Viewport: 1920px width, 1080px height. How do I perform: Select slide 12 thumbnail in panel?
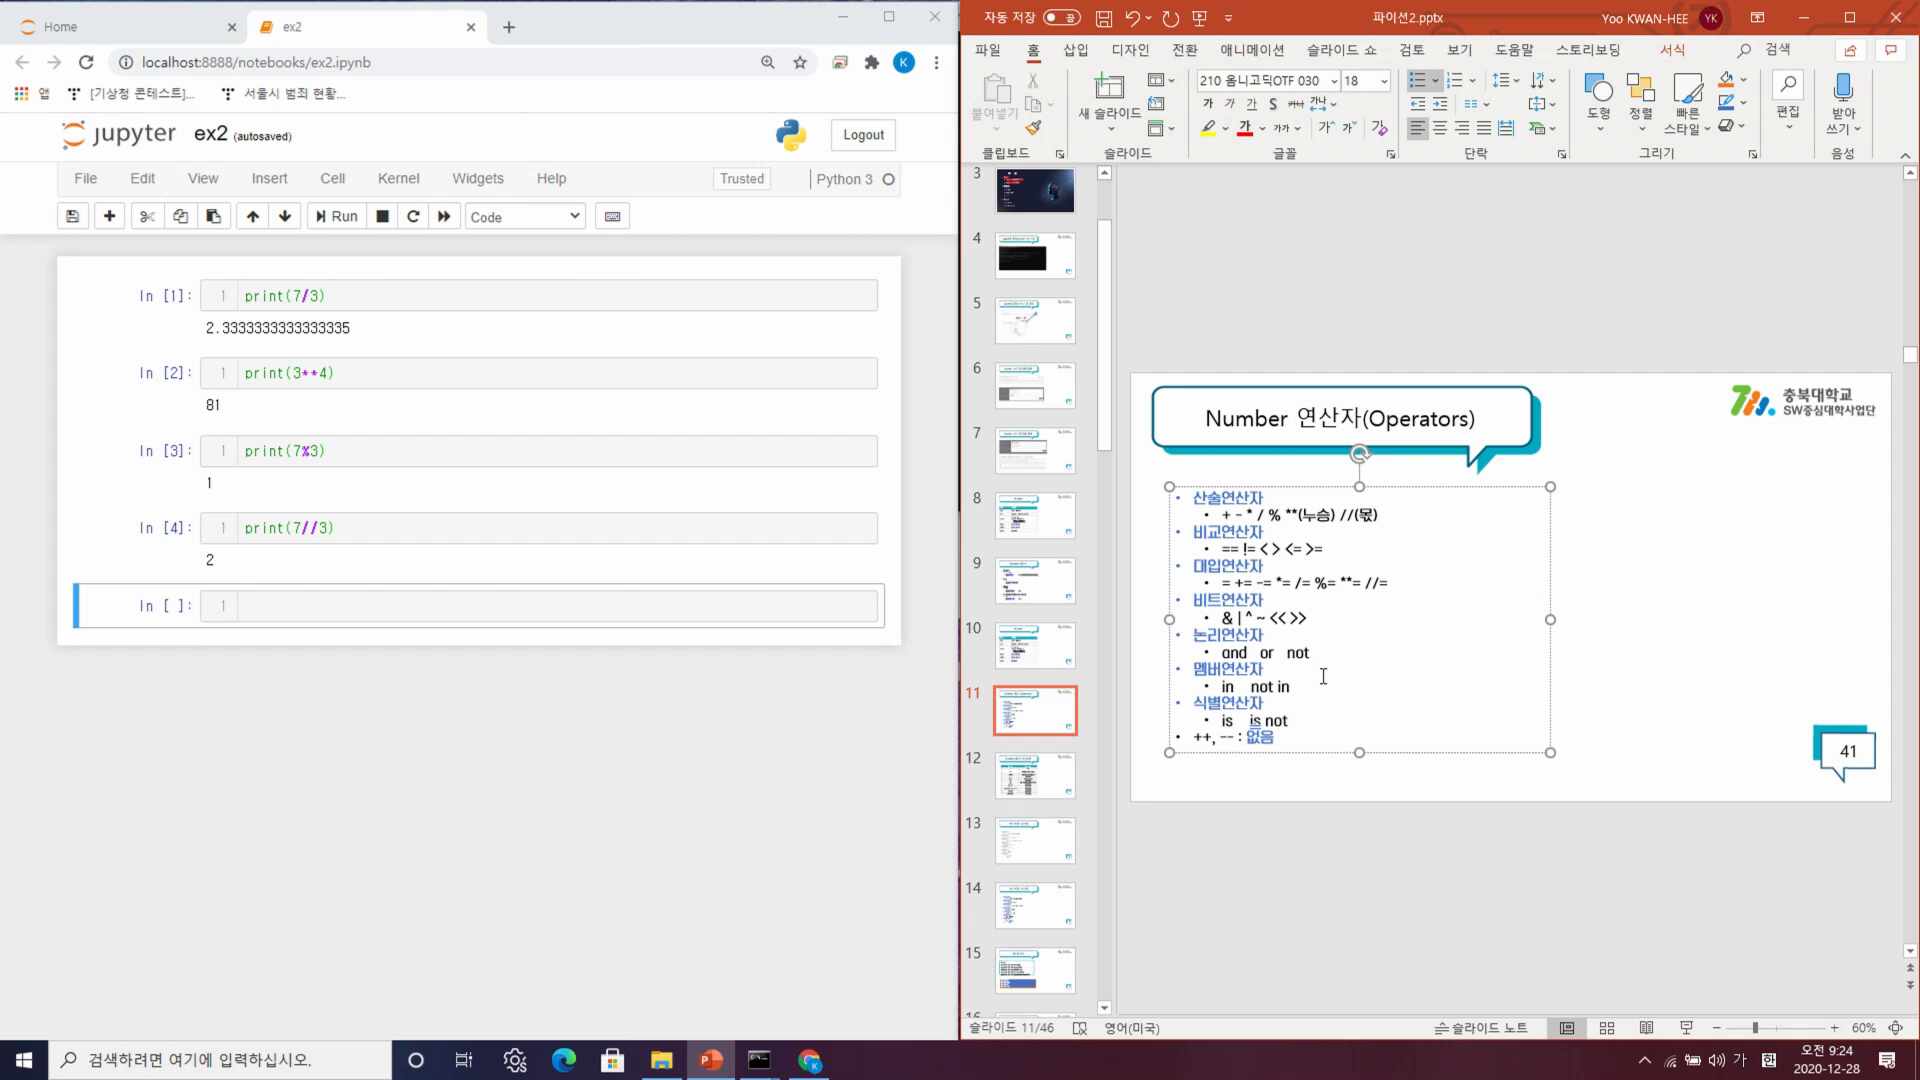1035,775
